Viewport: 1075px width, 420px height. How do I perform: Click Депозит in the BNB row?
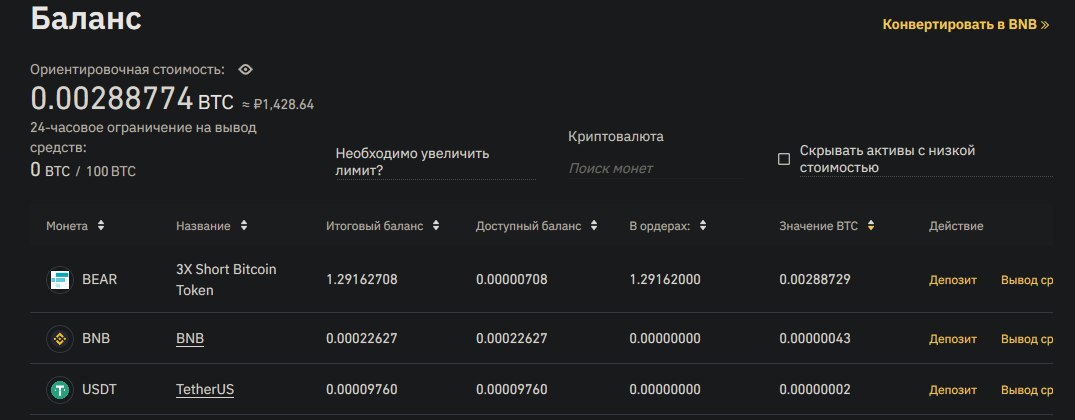coord(953,338)
